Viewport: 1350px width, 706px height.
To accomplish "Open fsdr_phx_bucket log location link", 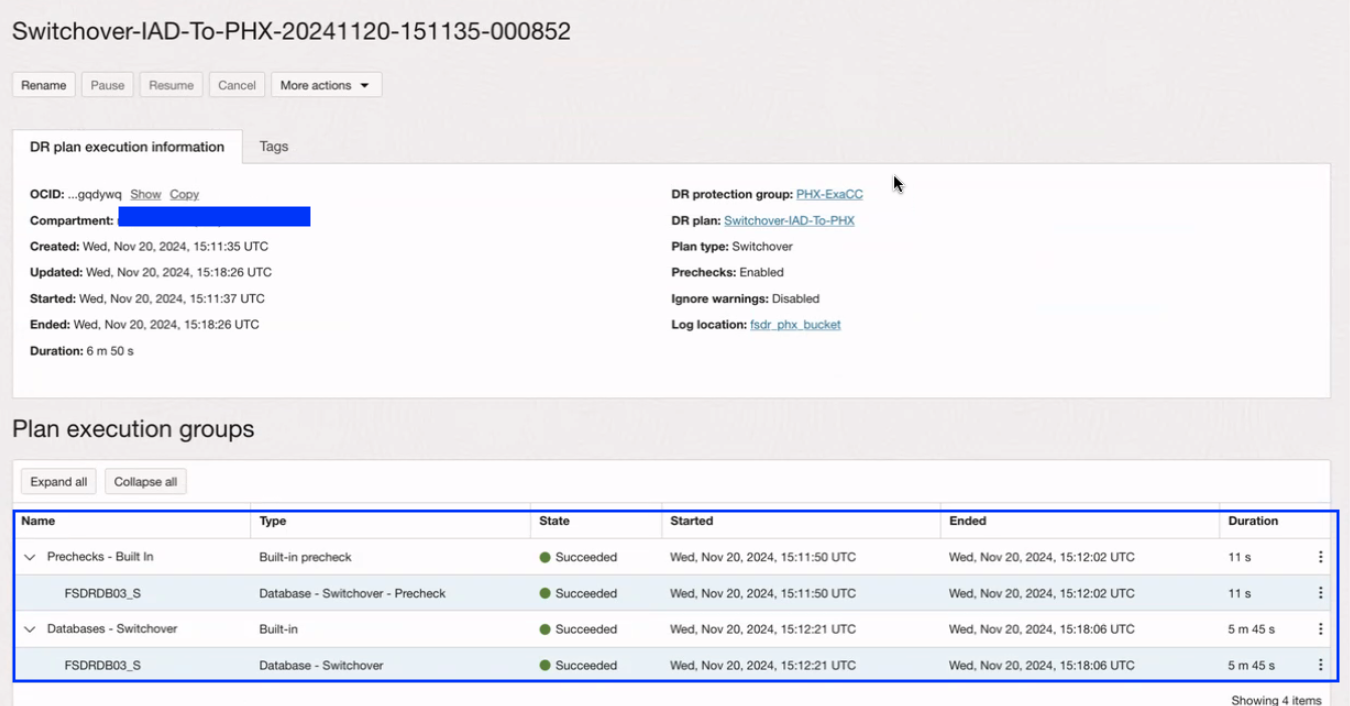I will click(x=795, y=324).
